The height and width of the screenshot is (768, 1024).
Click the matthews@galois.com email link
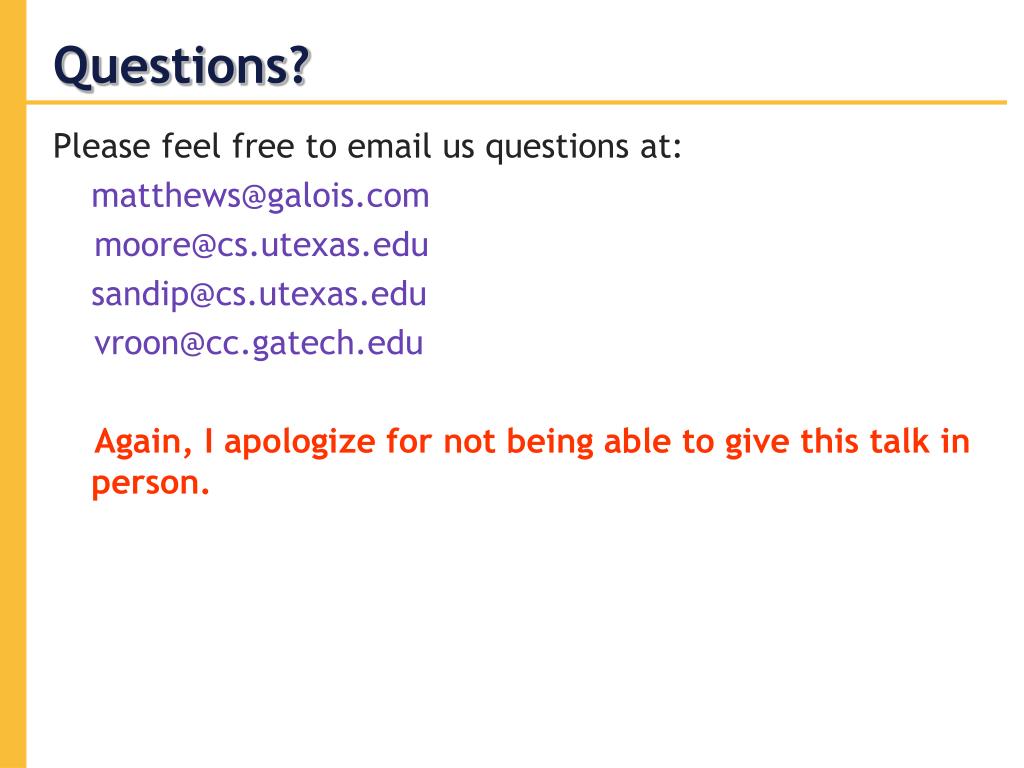[260, 197]
